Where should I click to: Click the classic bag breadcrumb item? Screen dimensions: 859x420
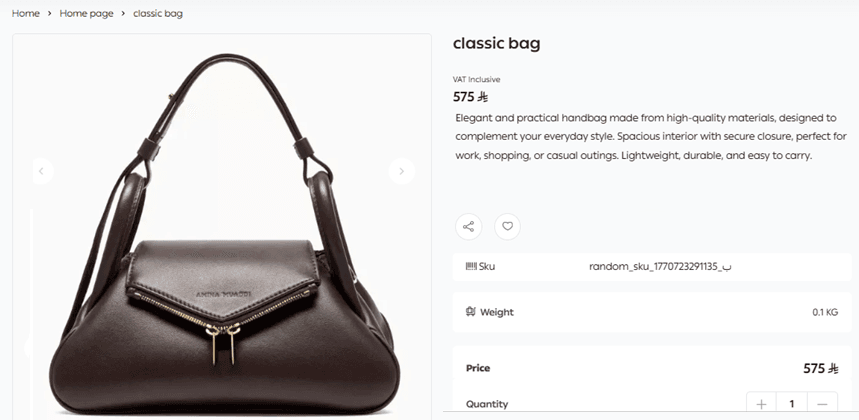[157, 14]
